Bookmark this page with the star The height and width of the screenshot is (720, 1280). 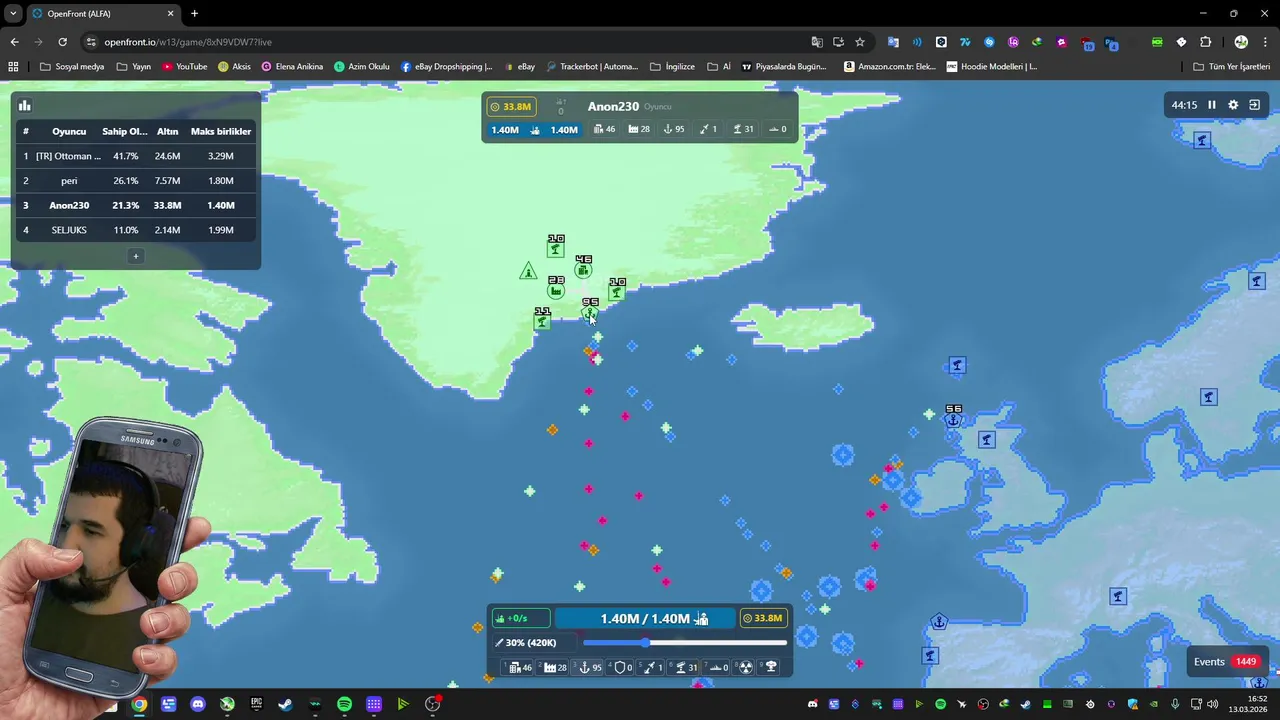point(859,42)
